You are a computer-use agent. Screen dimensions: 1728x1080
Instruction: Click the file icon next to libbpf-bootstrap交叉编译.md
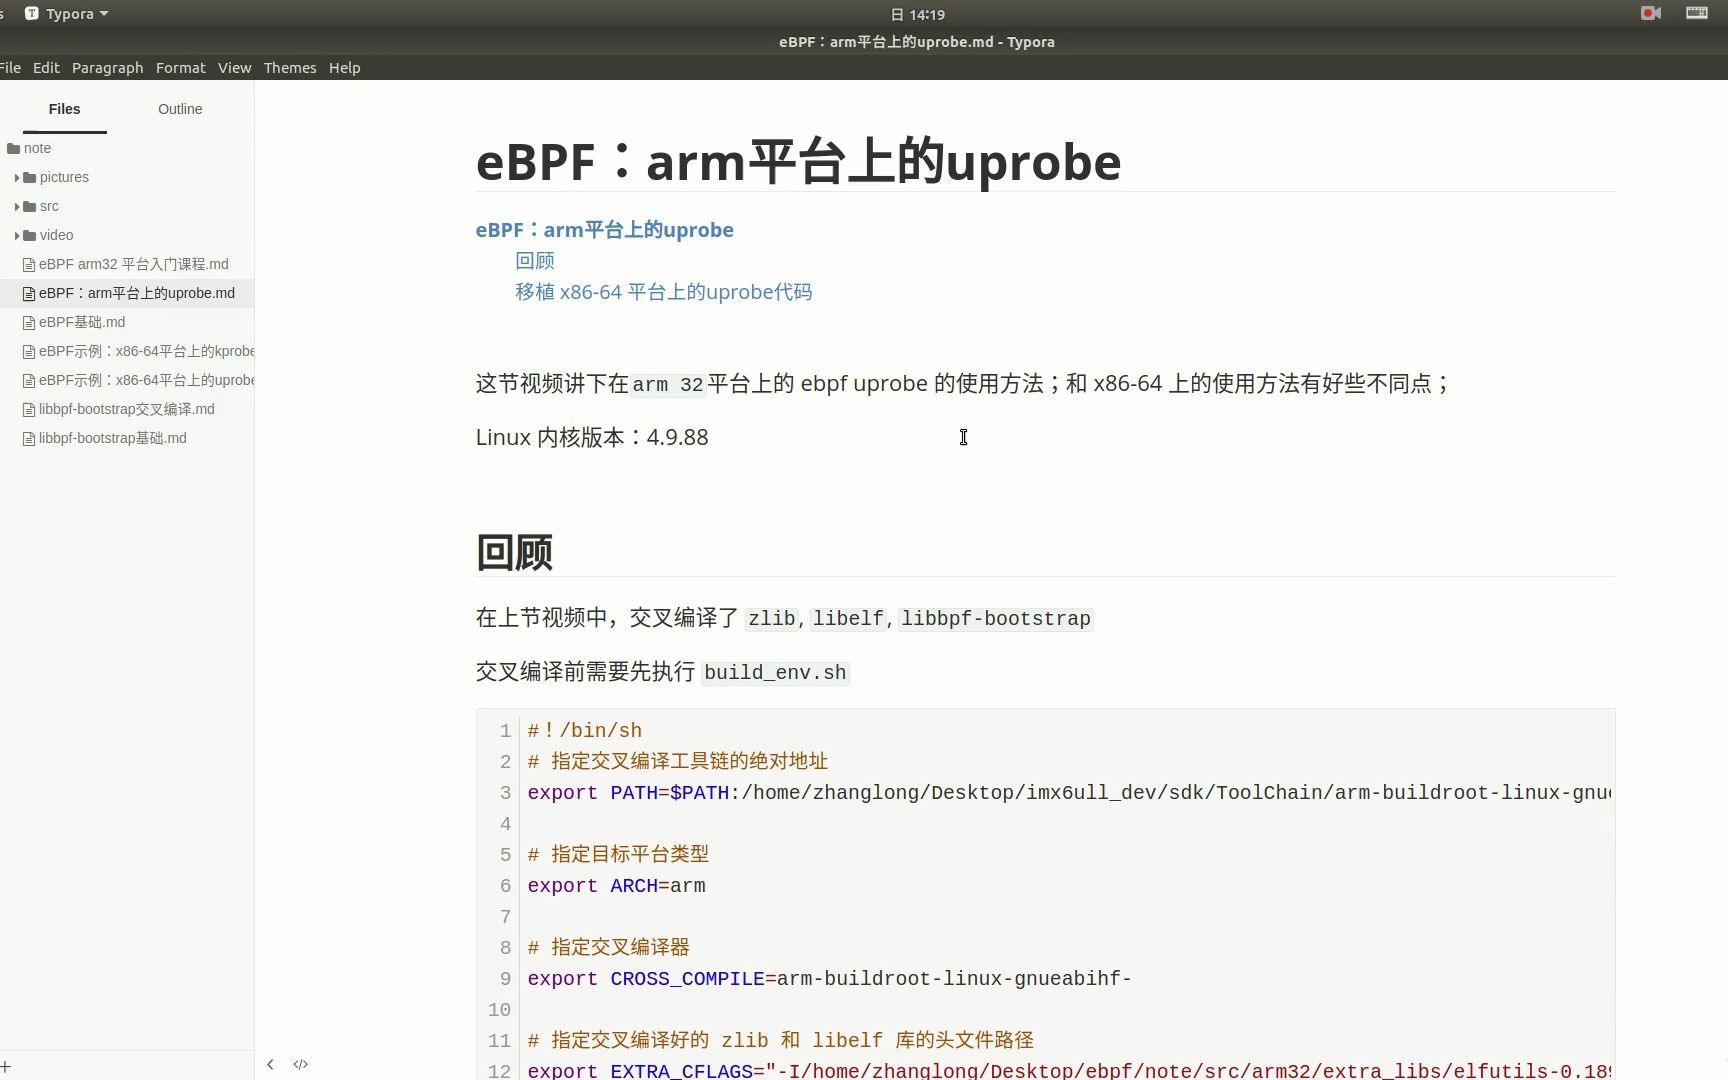29,409
